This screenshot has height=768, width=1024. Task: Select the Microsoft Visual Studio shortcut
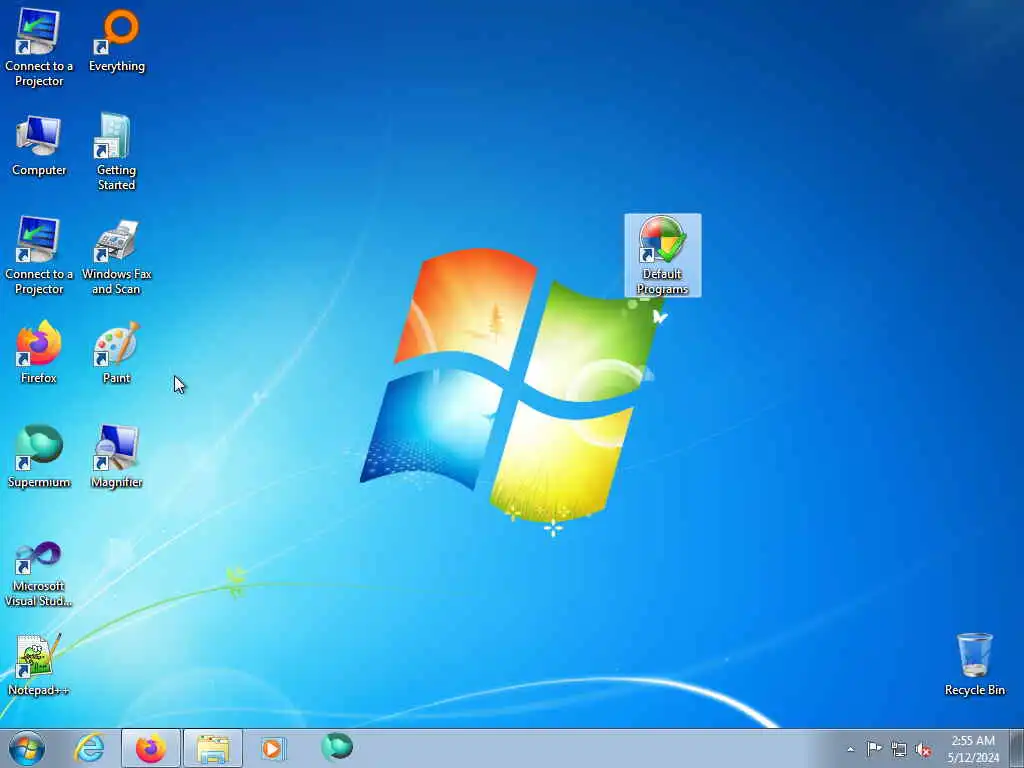[x=39, y=574]
